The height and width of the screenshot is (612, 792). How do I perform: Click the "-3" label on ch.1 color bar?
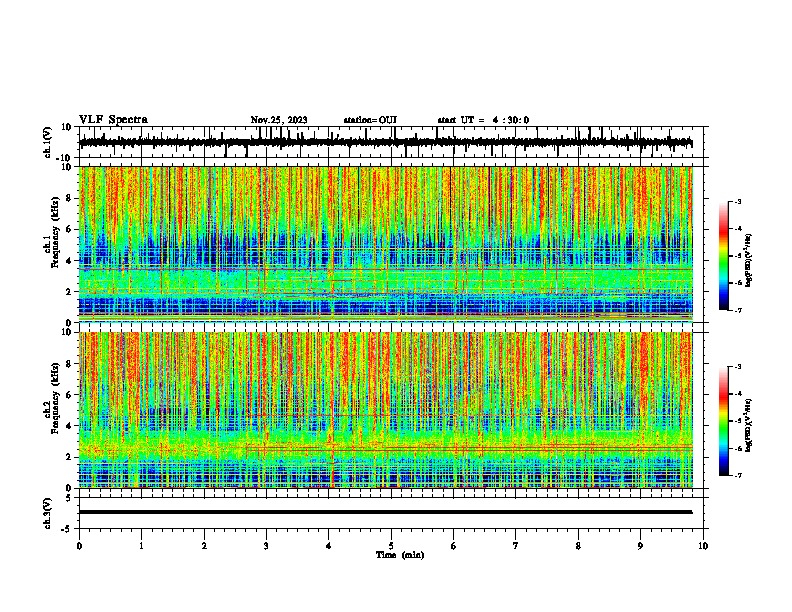tap(737, 202)
